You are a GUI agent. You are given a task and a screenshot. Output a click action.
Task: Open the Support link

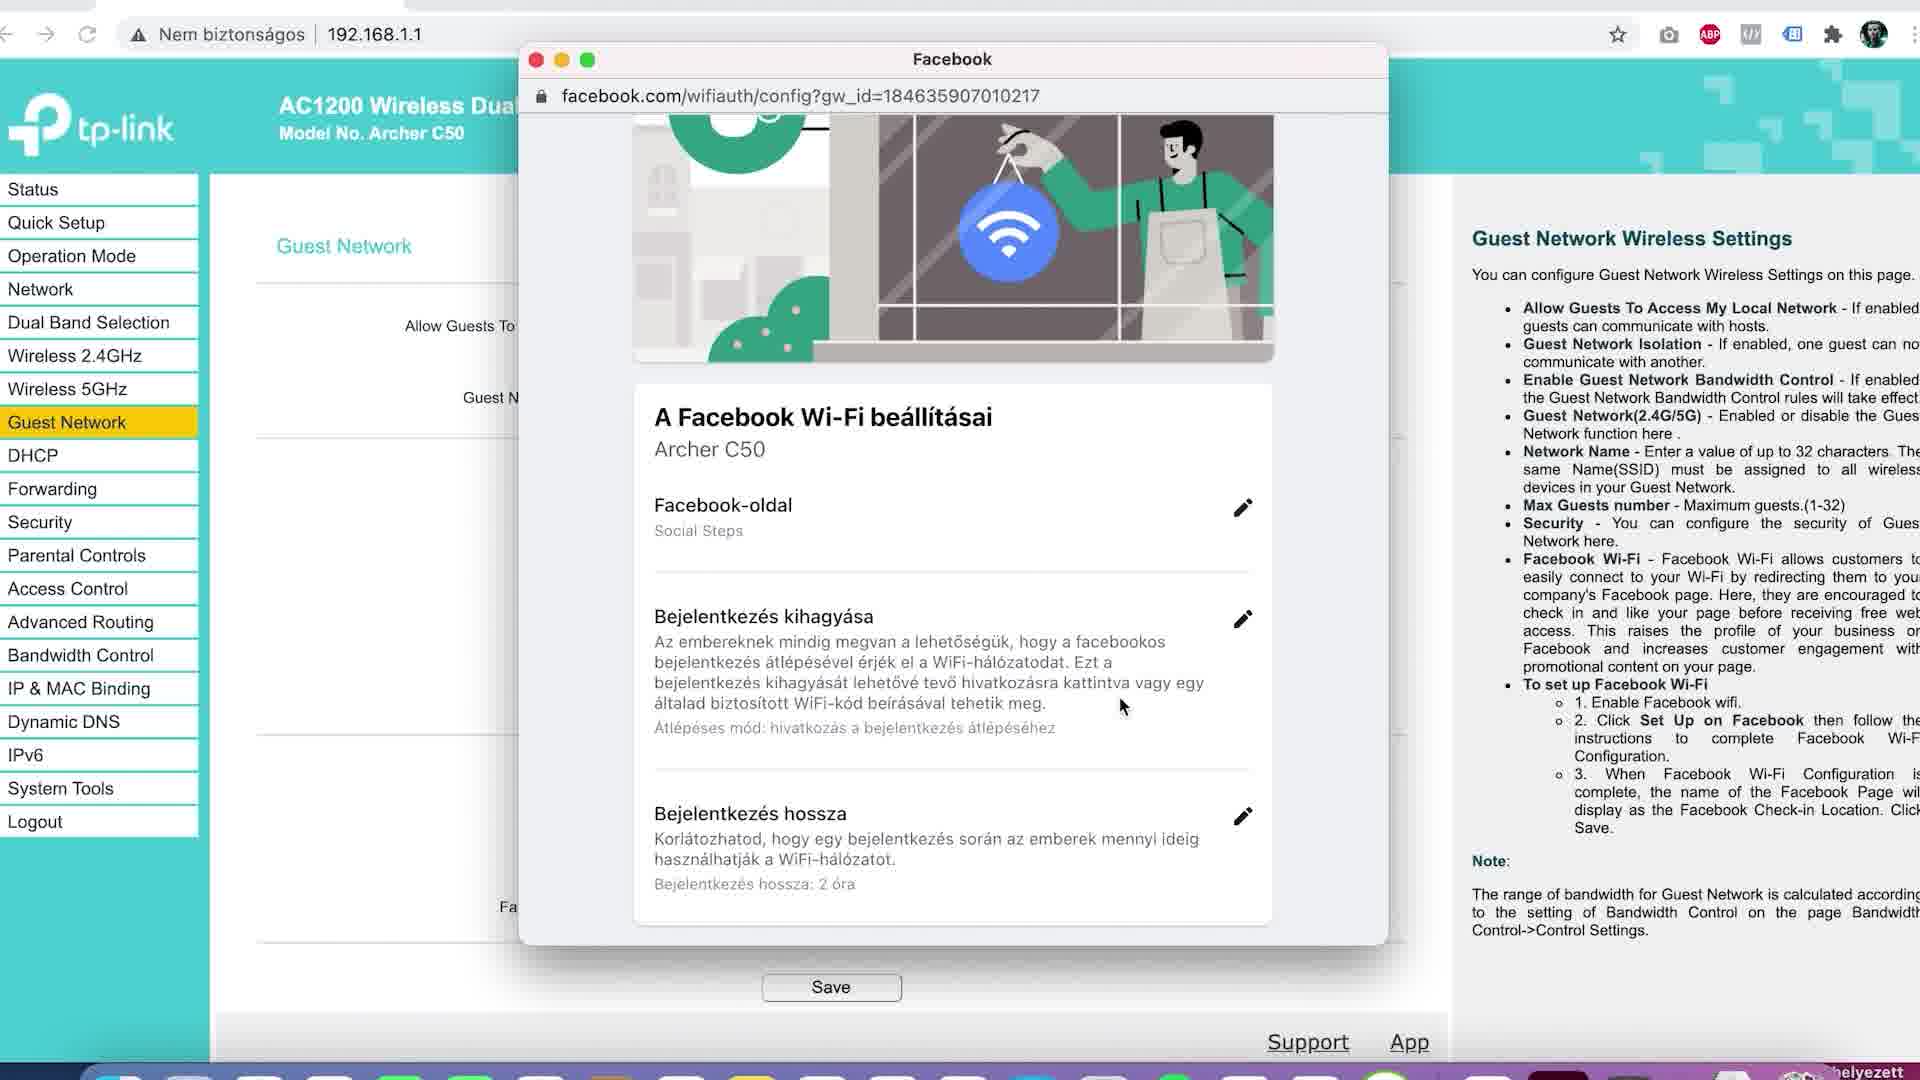click(1308, 1043)
